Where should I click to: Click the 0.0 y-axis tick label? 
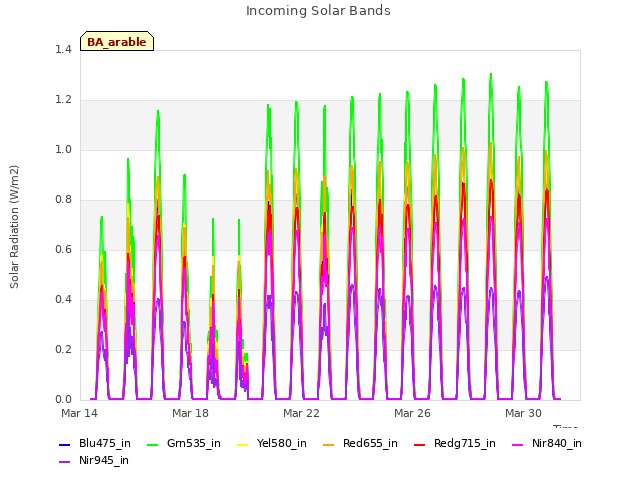click(x=63, y=400)
